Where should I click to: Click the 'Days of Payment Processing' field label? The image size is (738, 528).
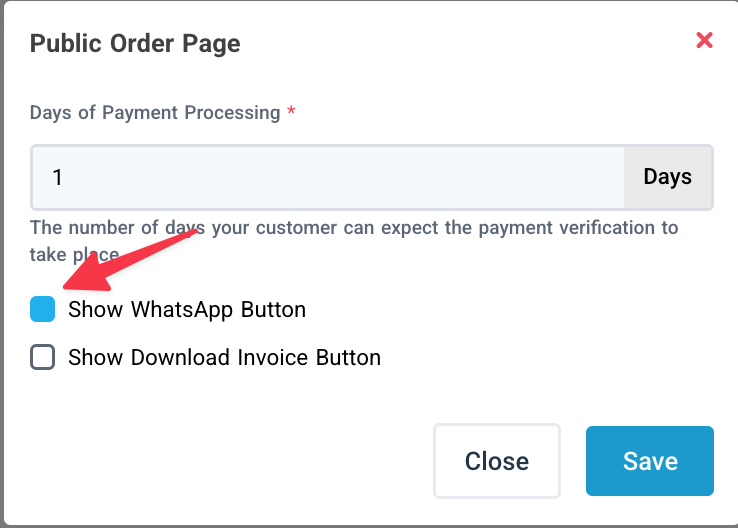(155, 112)
